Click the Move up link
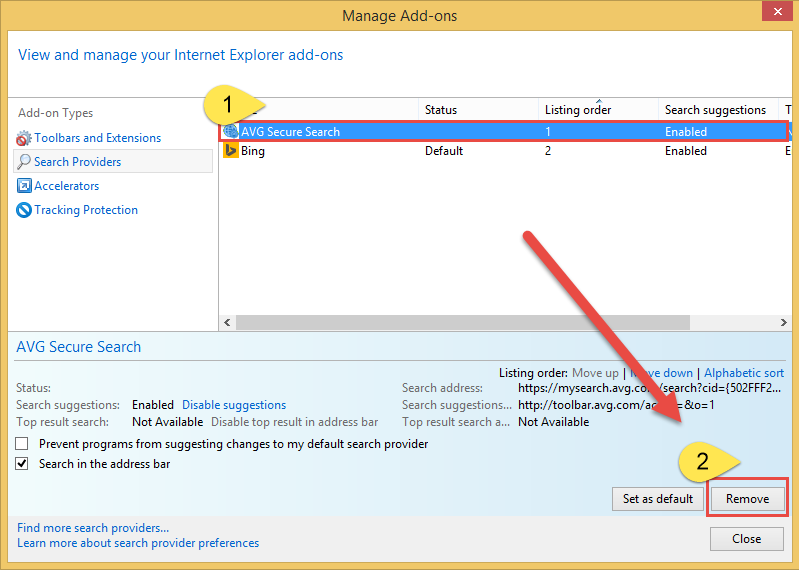 pyautogui.click(x=595, y=373)
